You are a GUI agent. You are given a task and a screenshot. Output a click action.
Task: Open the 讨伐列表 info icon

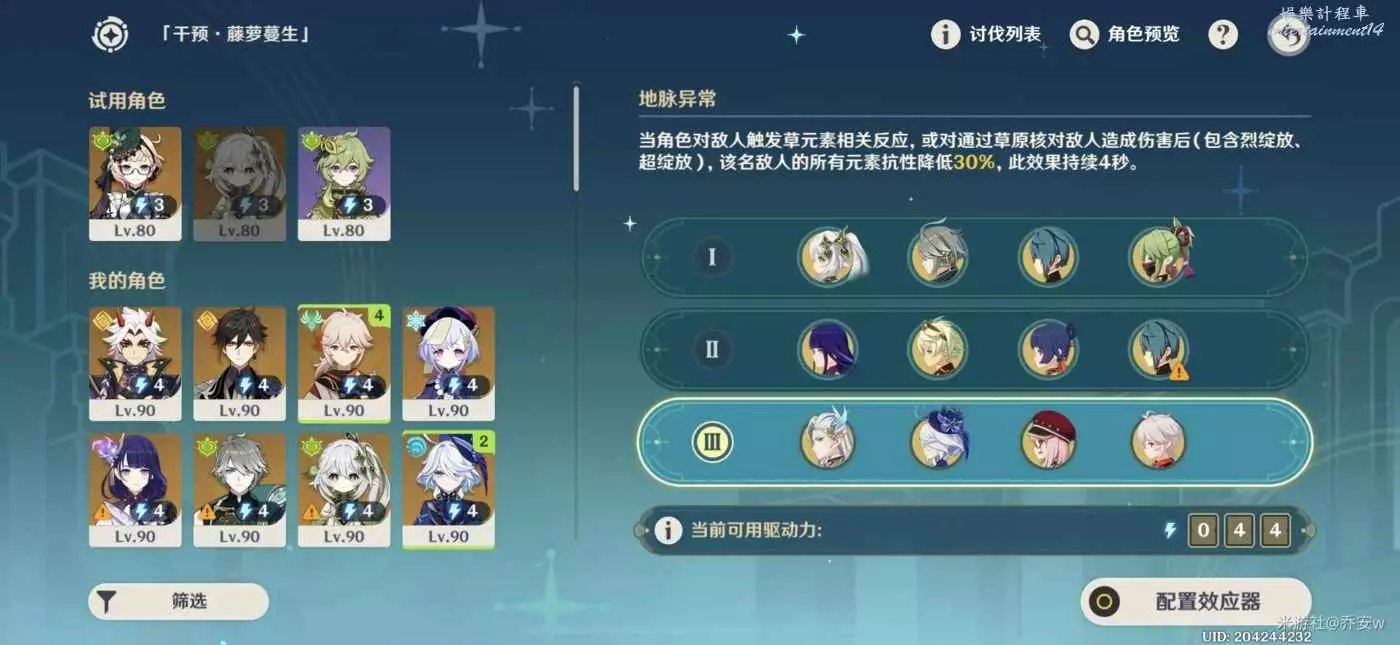coord(946,35)
